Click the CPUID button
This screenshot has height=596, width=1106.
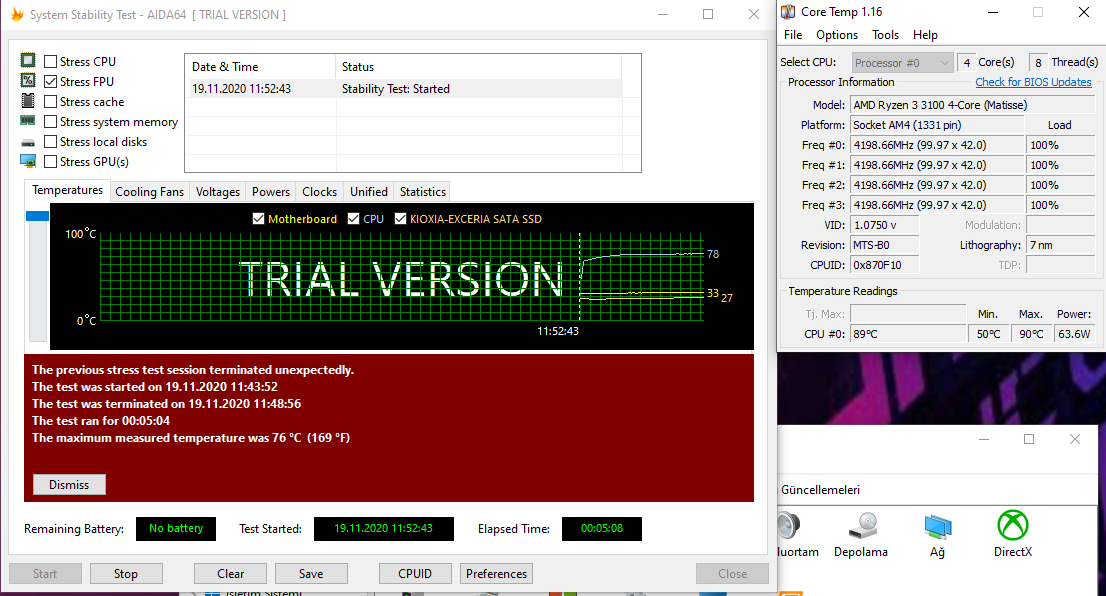click(x=415, y=573)
